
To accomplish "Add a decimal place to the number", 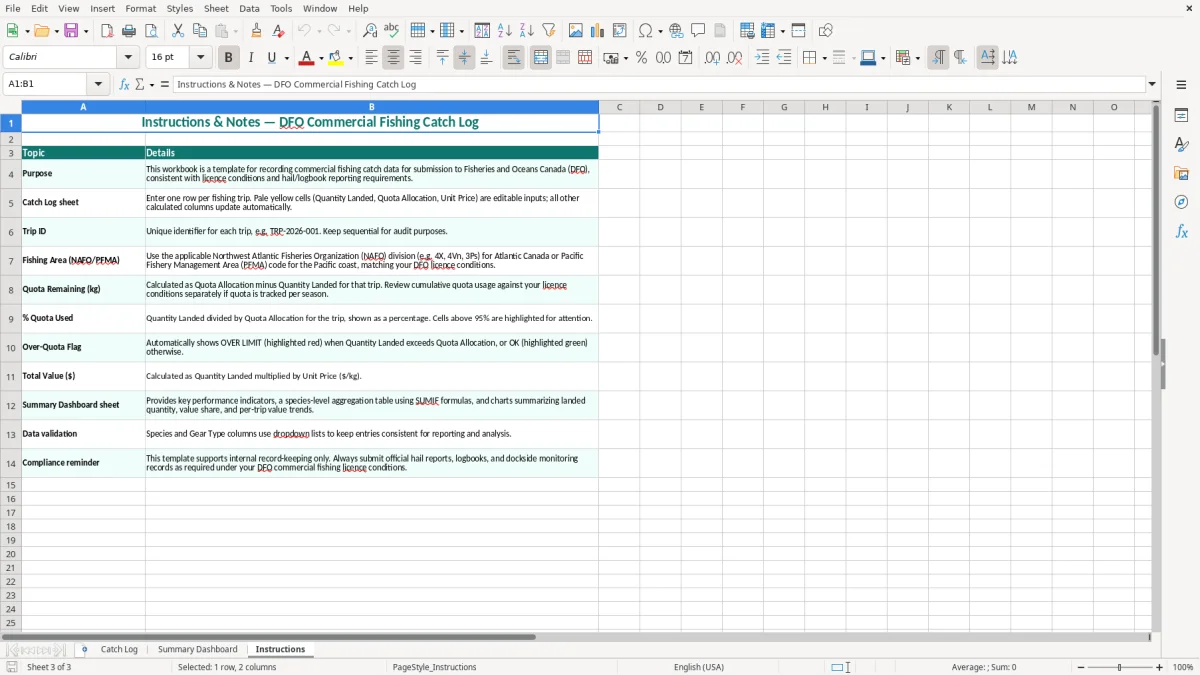I will 712,58.
